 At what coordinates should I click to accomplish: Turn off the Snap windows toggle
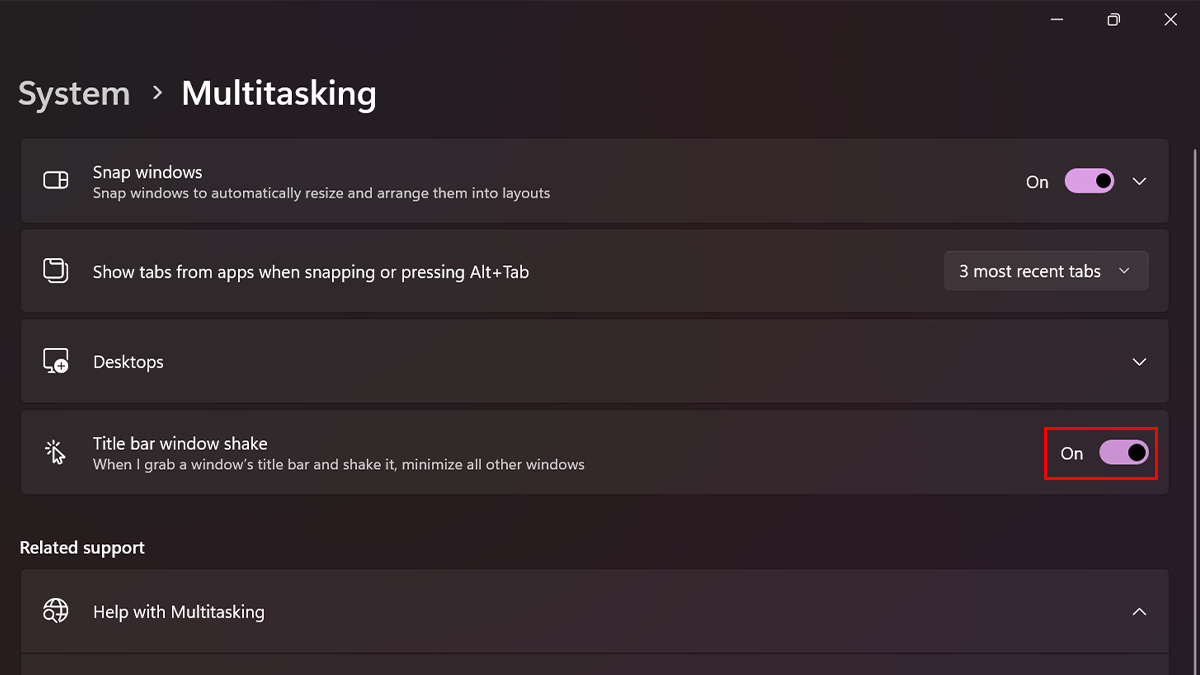pyautogui.click(x=1089, y=181)
